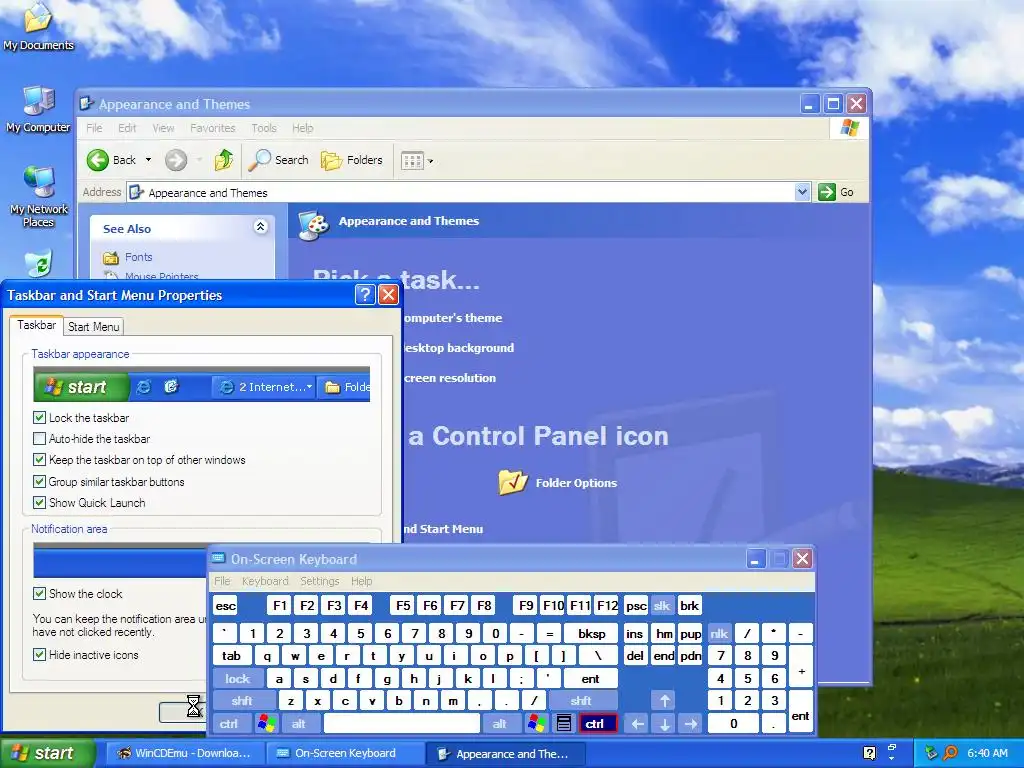The image size is (1024, 768).
Task: Click the application menu key icon on the keyboard
Action: click(564, 724)
